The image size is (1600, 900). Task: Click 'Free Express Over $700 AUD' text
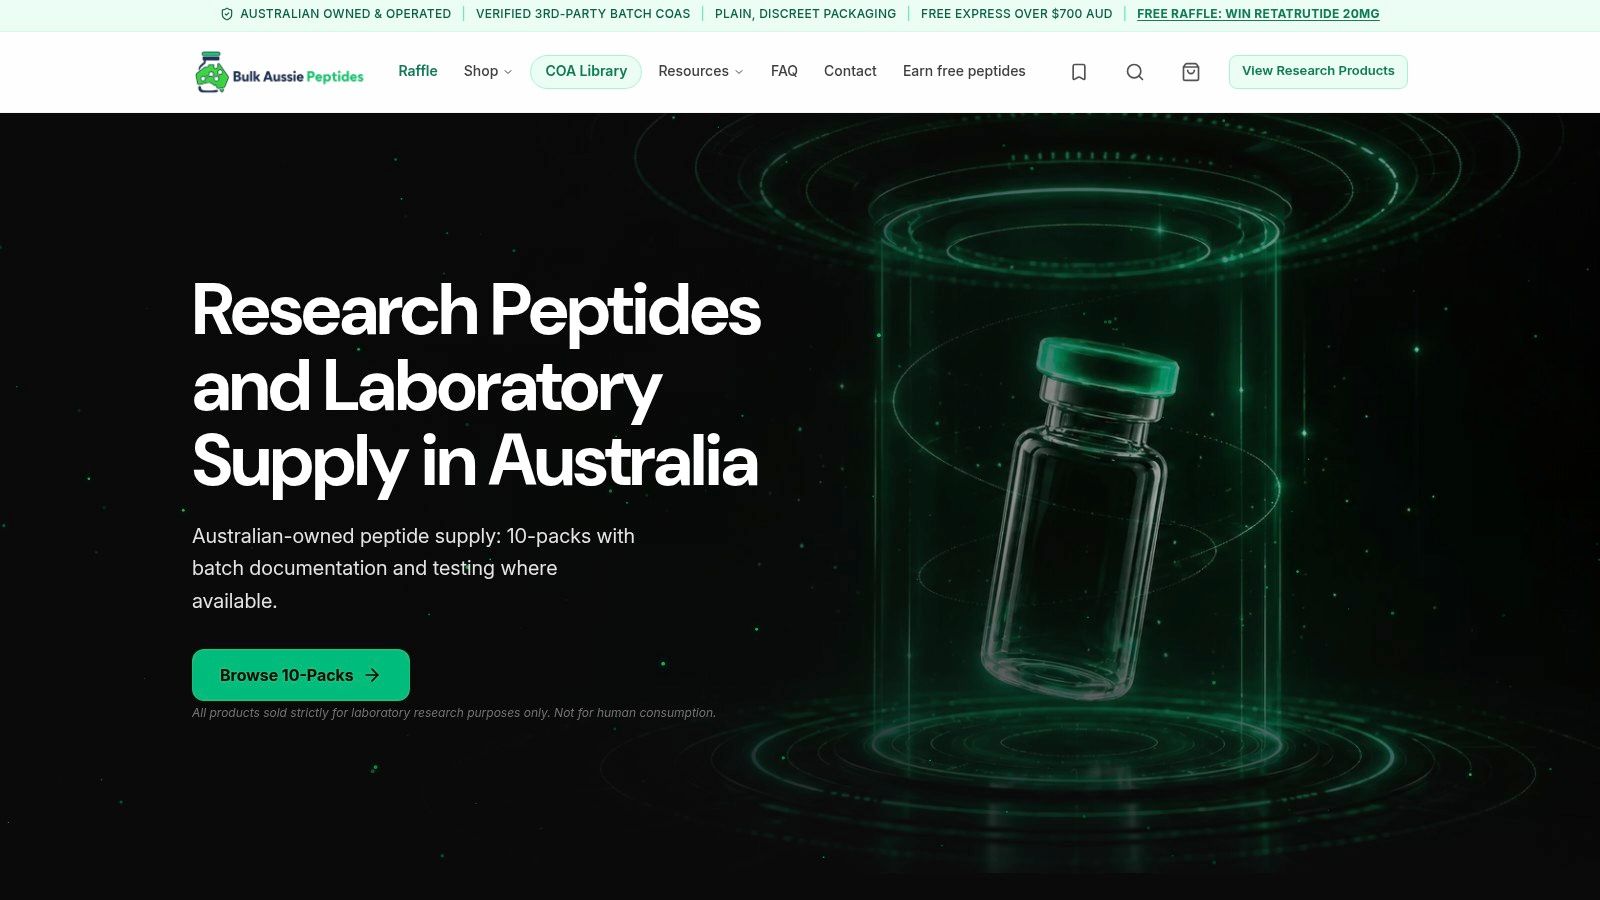coord(1016,14)
